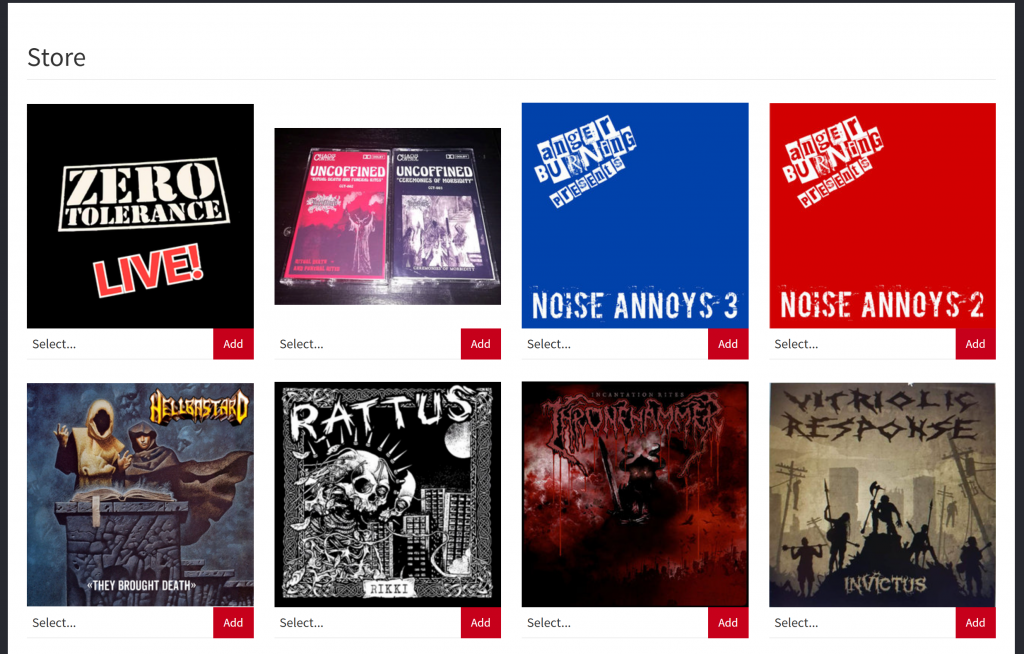Viewport: 1024px width, 654px height.
Task: Add Noise Annoys 3 to cart
Action: (x=728, y=344)
